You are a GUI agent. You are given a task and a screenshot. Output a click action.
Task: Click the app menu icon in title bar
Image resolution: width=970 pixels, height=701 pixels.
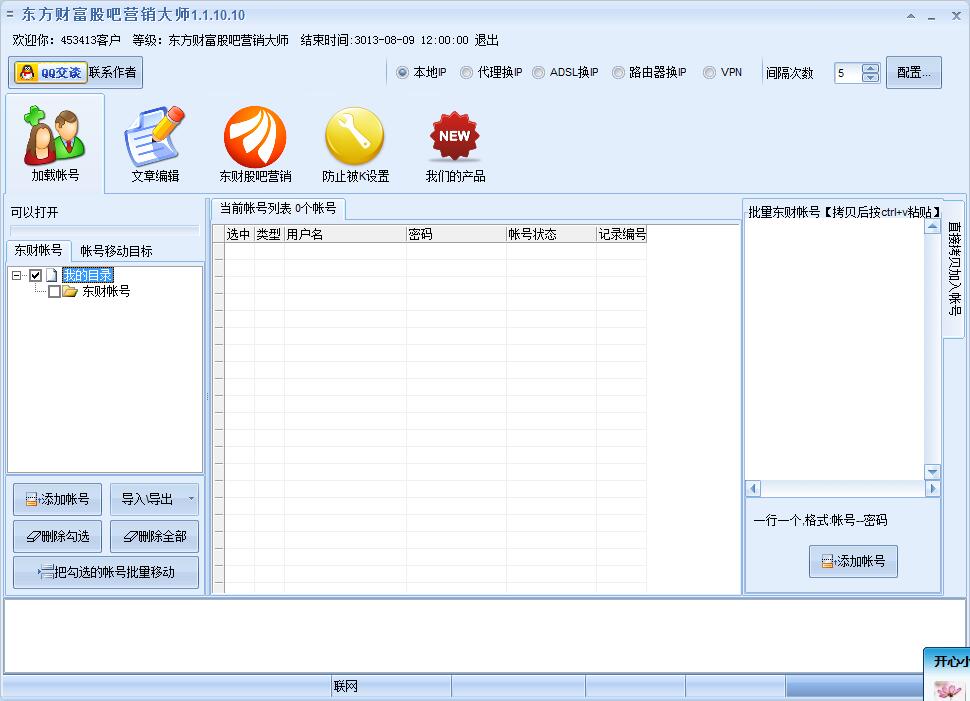point(9,13)
